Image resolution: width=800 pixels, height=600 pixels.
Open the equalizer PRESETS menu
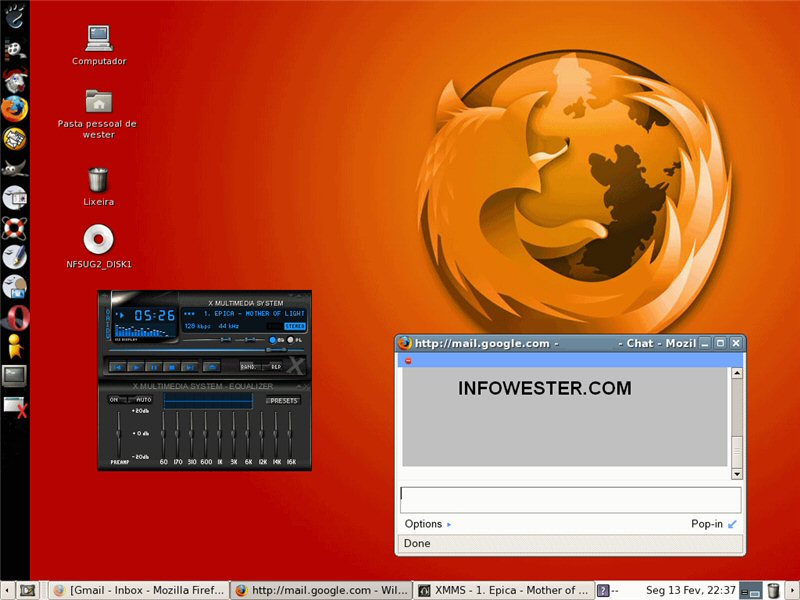283,400
